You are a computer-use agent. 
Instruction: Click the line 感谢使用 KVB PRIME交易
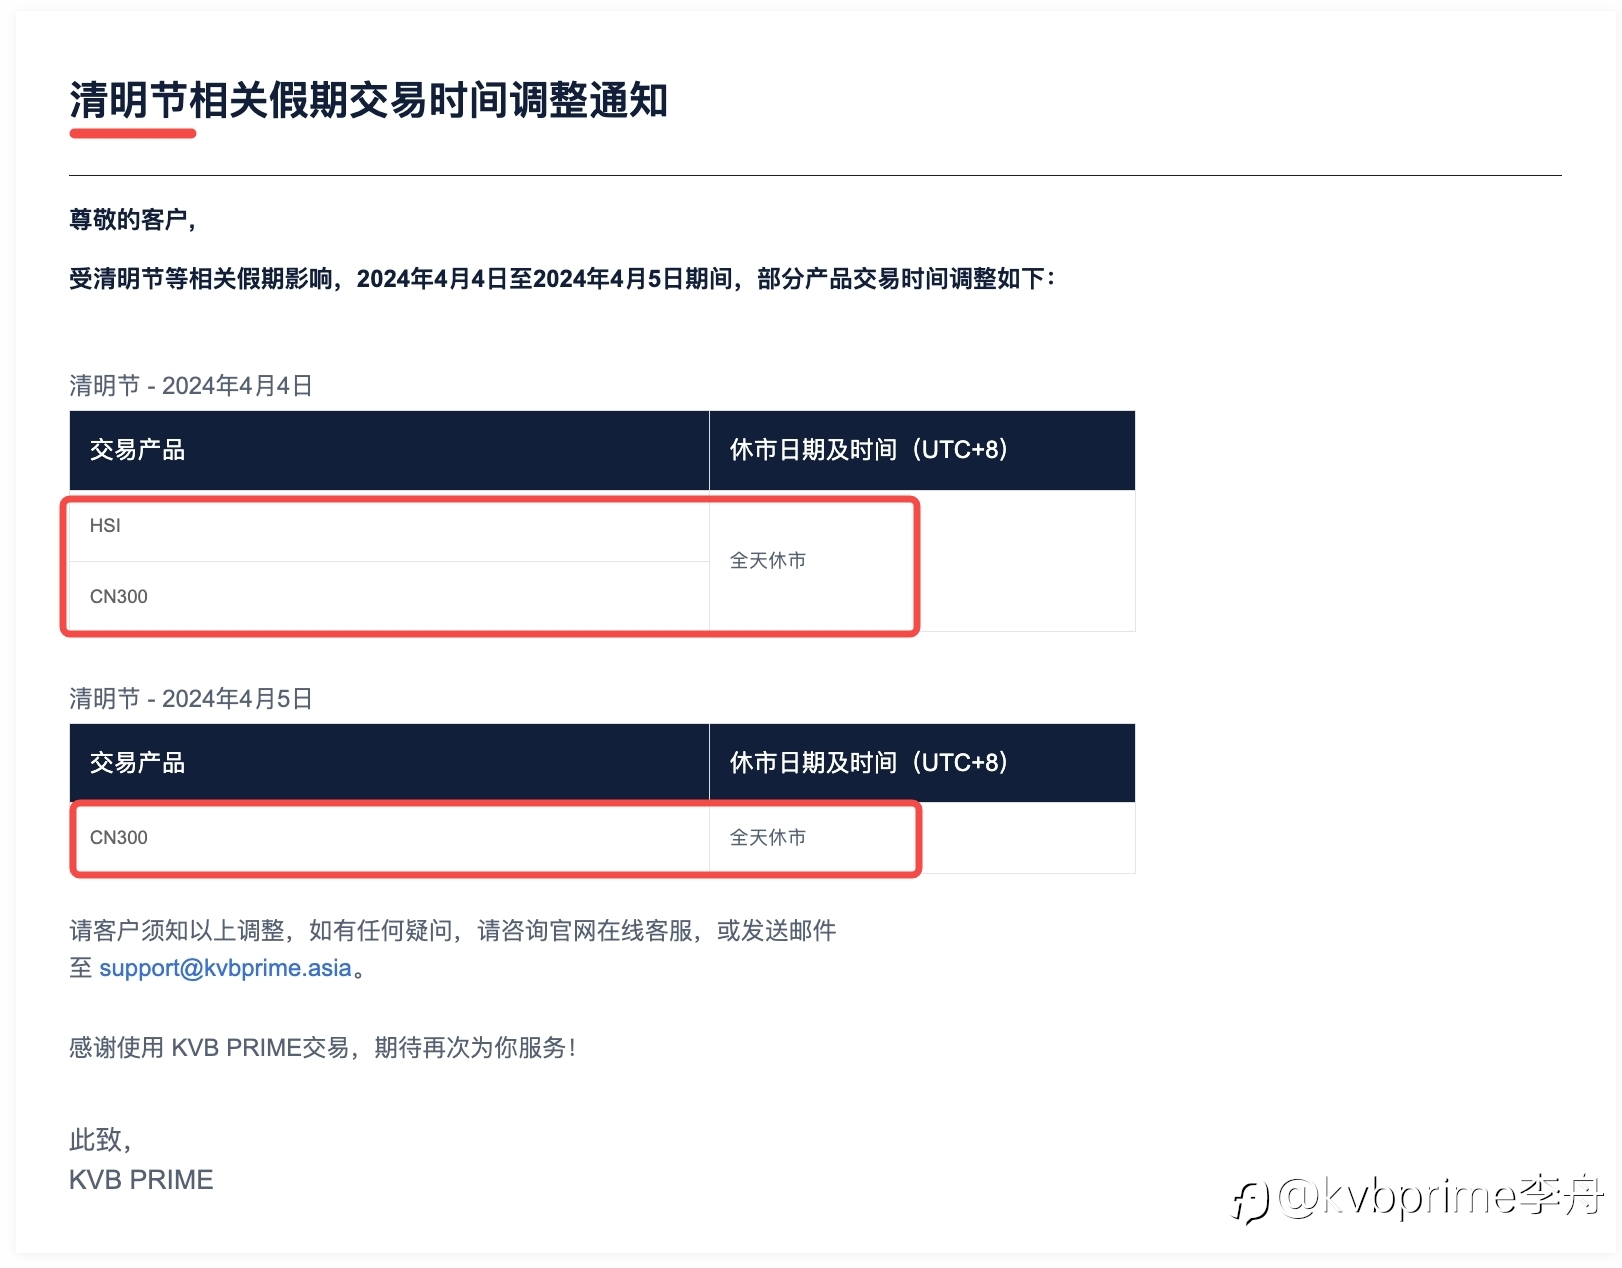[x=322, y=1048]
